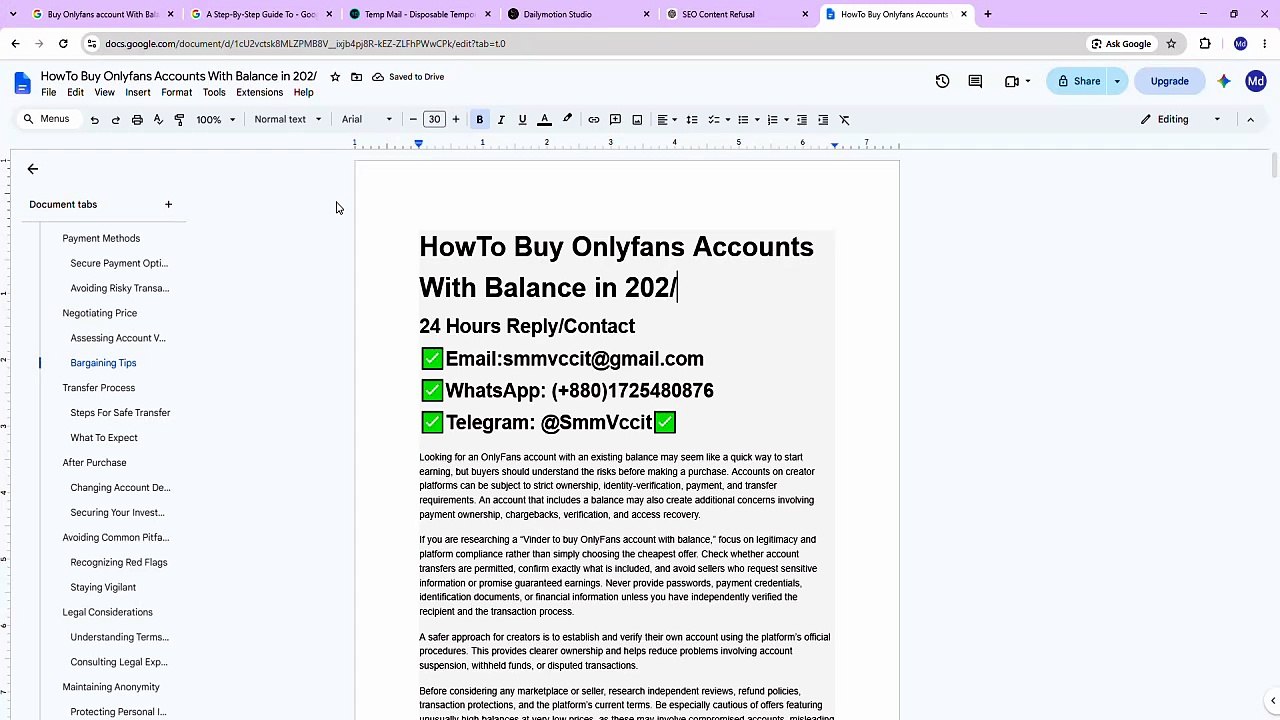
Task: Open version history clock icon
Action: (x=942, y=81)
